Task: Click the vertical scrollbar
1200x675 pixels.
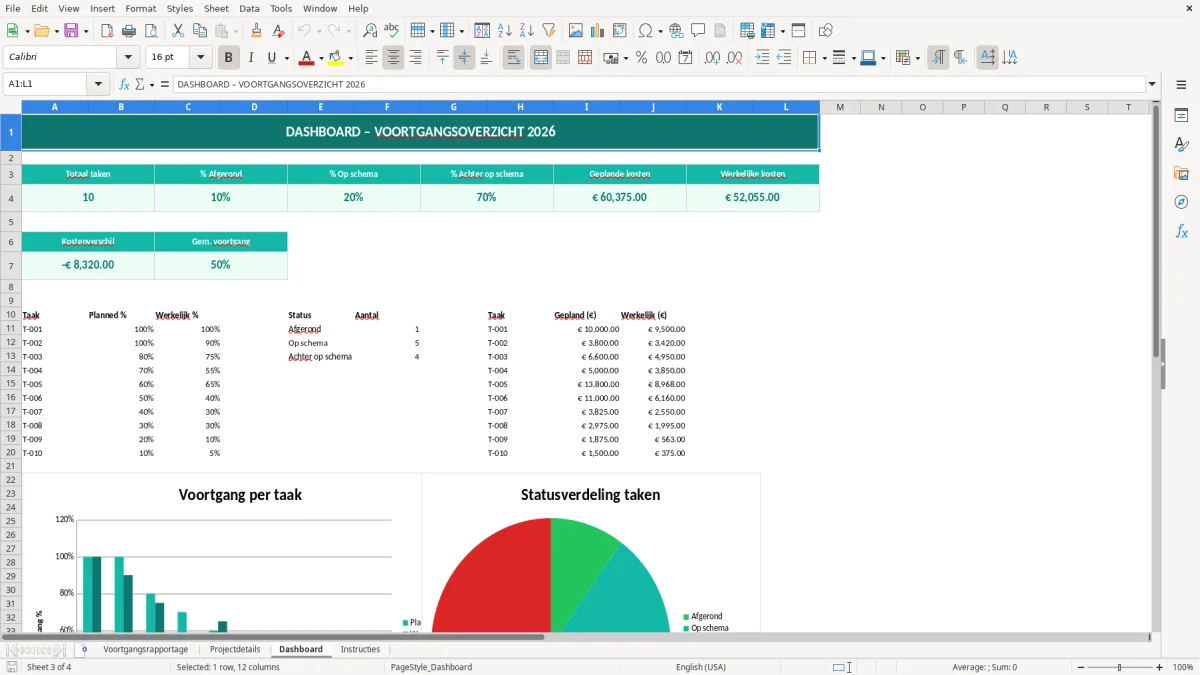Action: pyautogui.click(x=1156, y=366)
